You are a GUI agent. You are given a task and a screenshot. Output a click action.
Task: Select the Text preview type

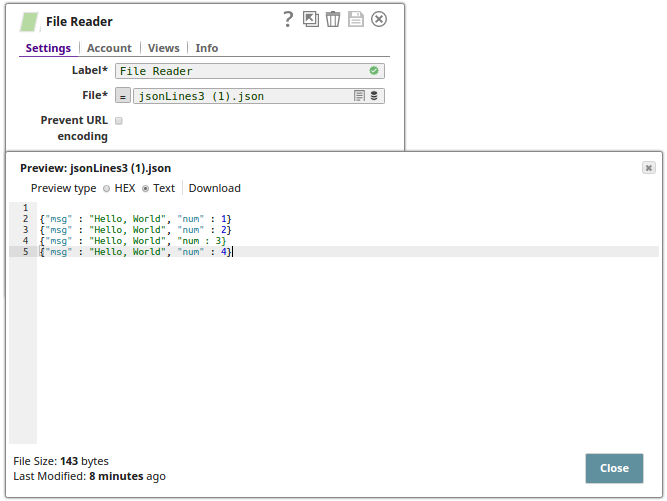coord(145,188)
